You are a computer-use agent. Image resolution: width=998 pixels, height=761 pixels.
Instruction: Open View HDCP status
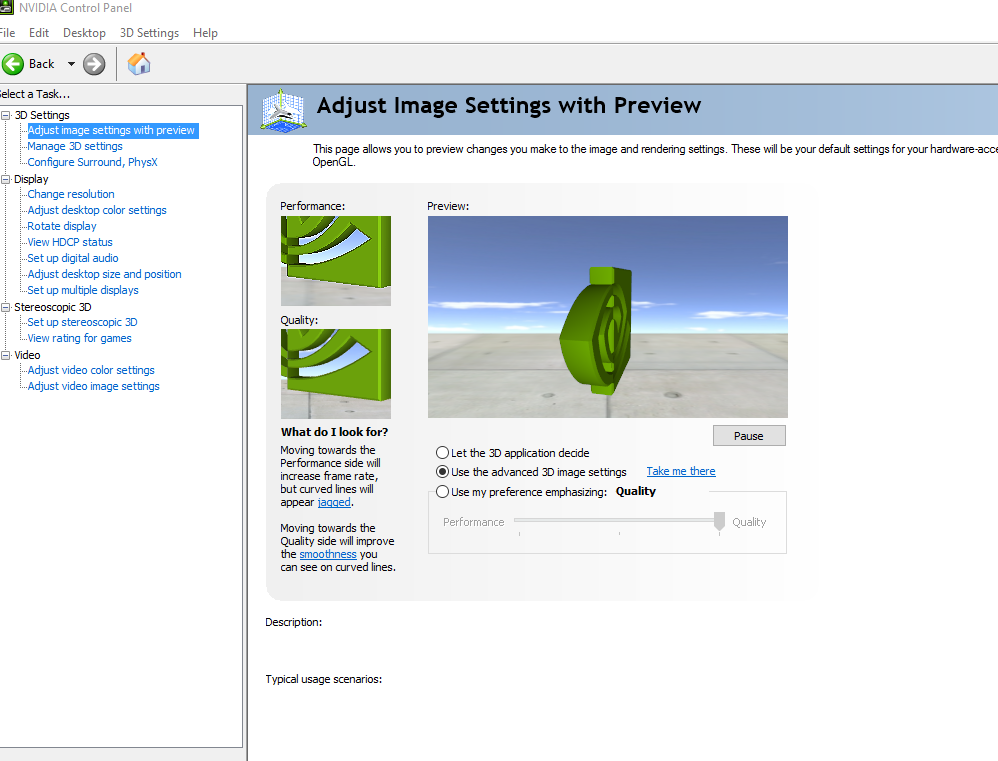pyautogui.click(x=70, y=242)
